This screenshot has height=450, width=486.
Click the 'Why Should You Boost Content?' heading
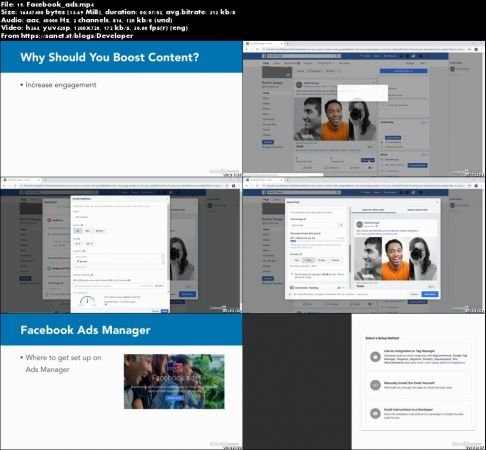pyautogui.click(x=109, y=57)
